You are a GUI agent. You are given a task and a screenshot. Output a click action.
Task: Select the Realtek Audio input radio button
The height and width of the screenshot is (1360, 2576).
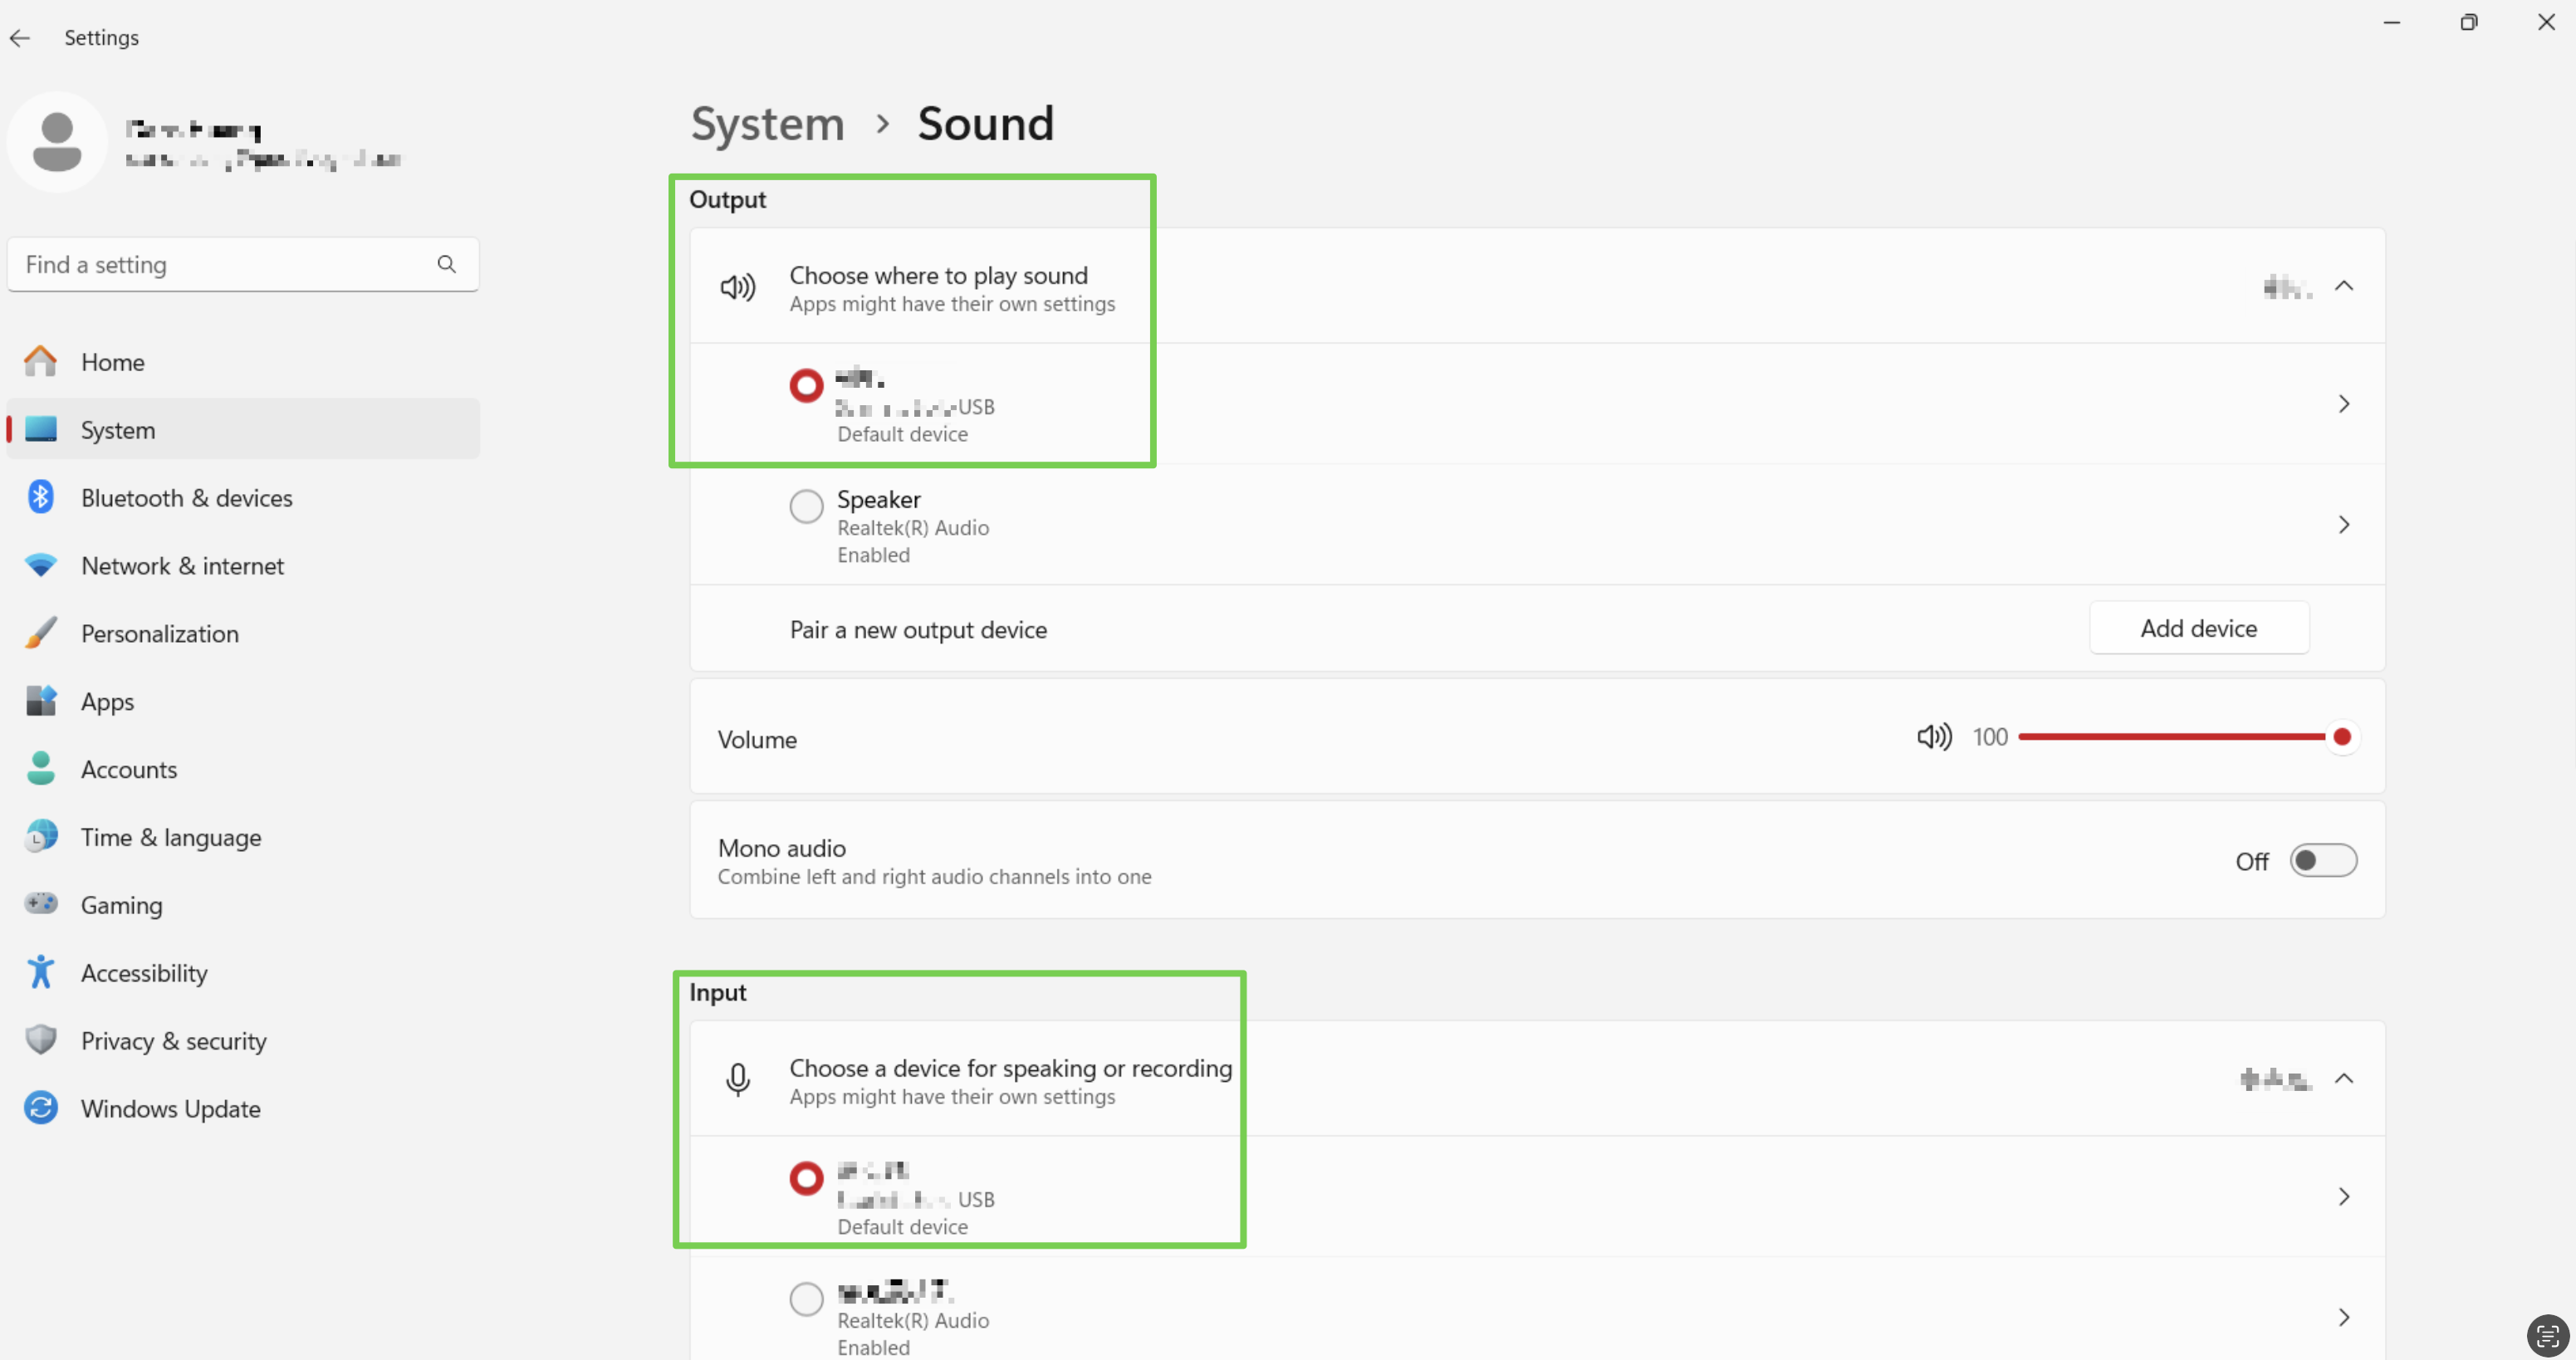(806, 1299)
